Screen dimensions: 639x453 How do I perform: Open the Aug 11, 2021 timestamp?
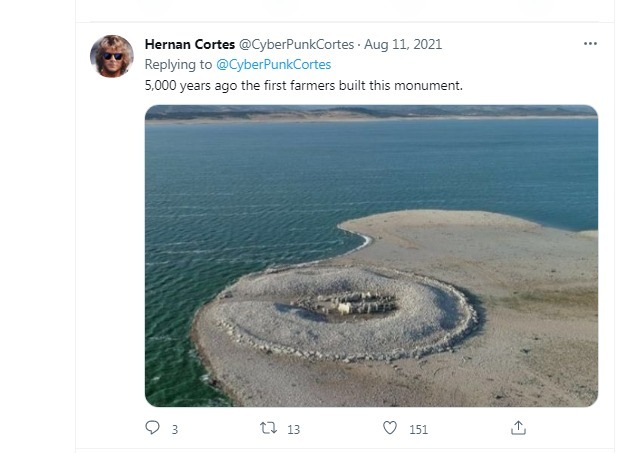403,45
